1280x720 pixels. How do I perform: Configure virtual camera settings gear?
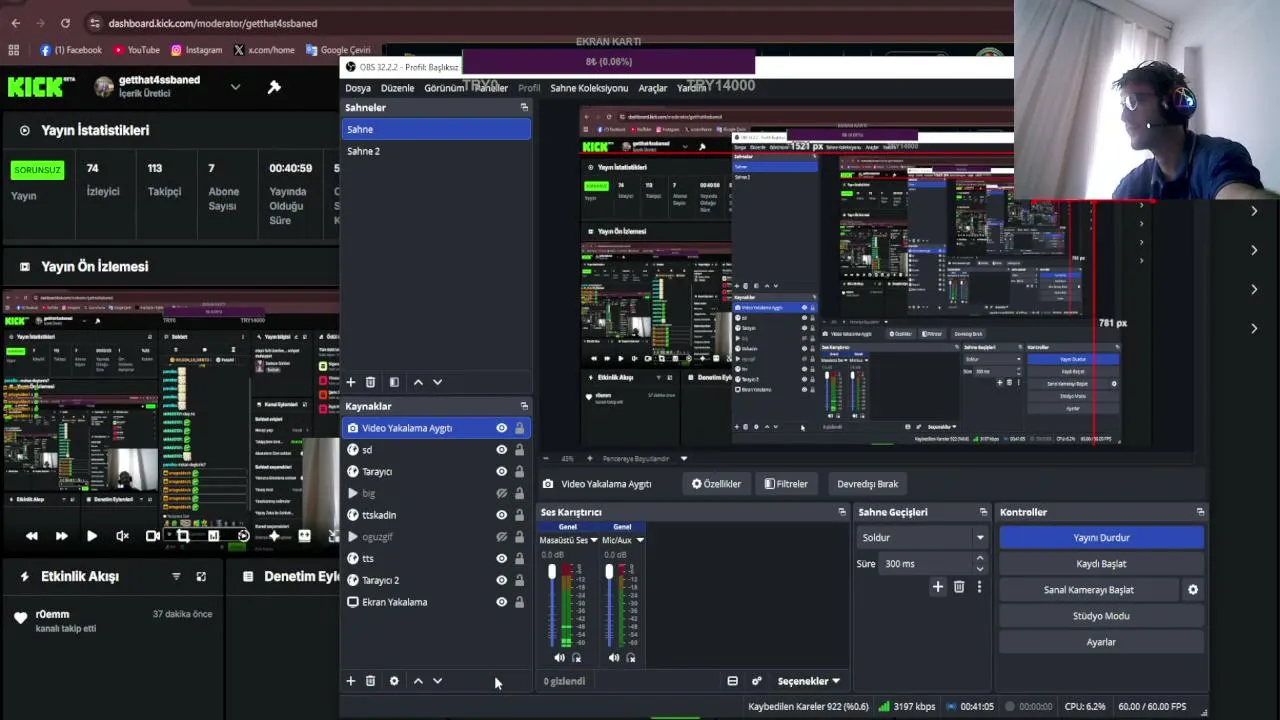(1192, 590)
